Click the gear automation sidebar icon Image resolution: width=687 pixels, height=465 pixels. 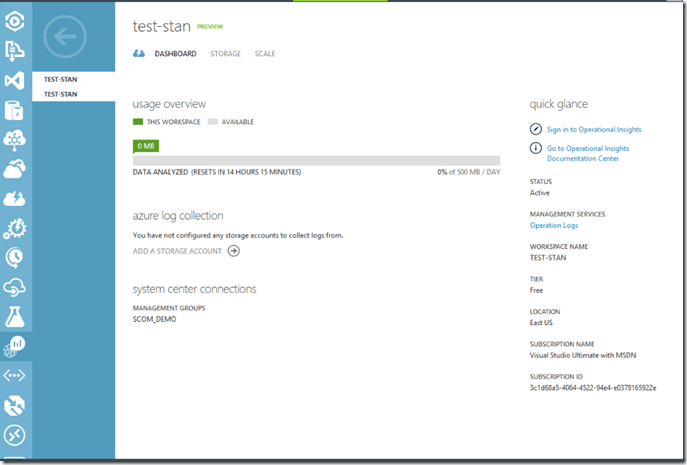15,228
